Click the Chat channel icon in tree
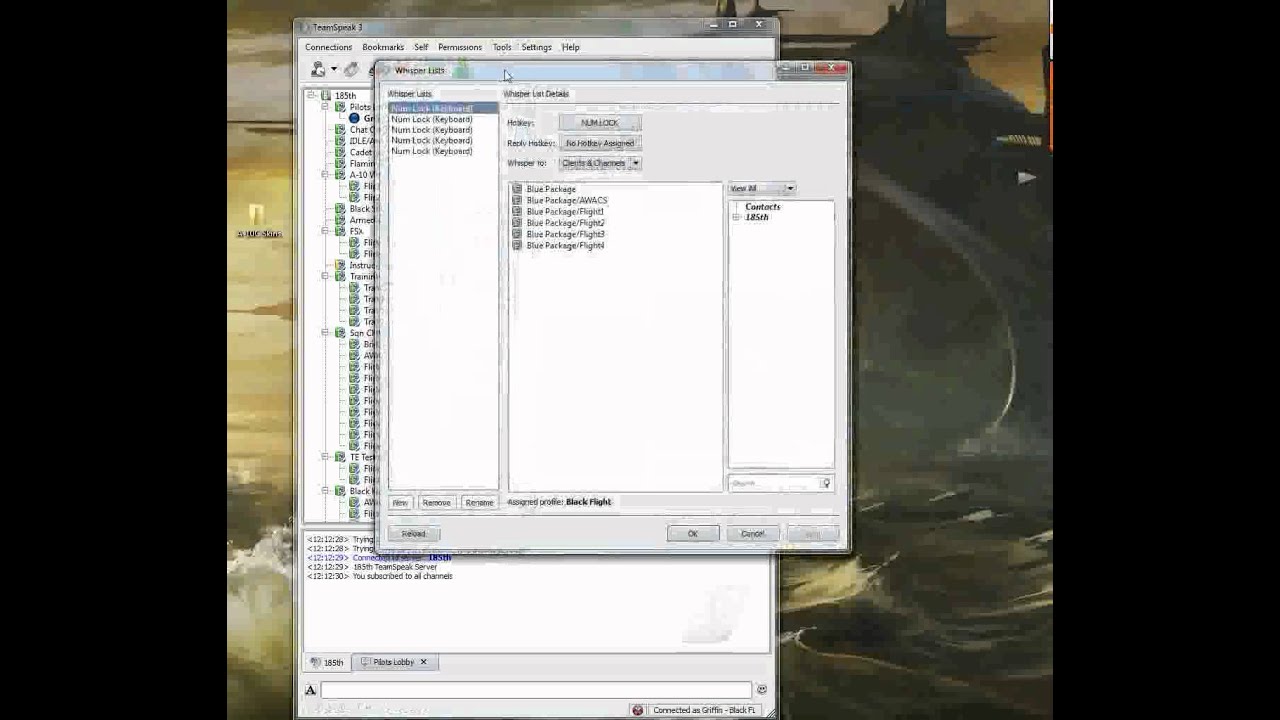1280x720 pixels. click(x=340, y=129)
